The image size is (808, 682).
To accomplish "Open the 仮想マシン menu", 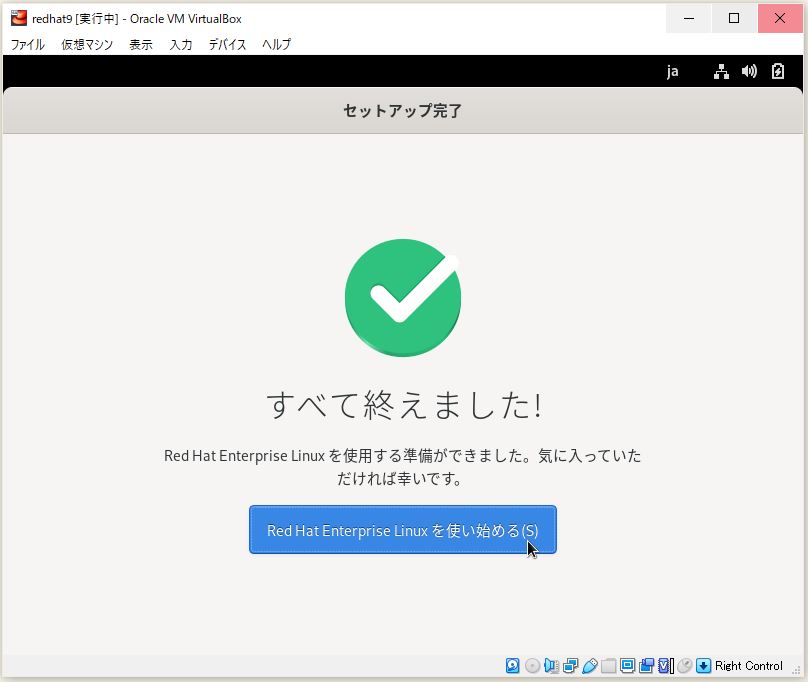I will tap(87, 44).
